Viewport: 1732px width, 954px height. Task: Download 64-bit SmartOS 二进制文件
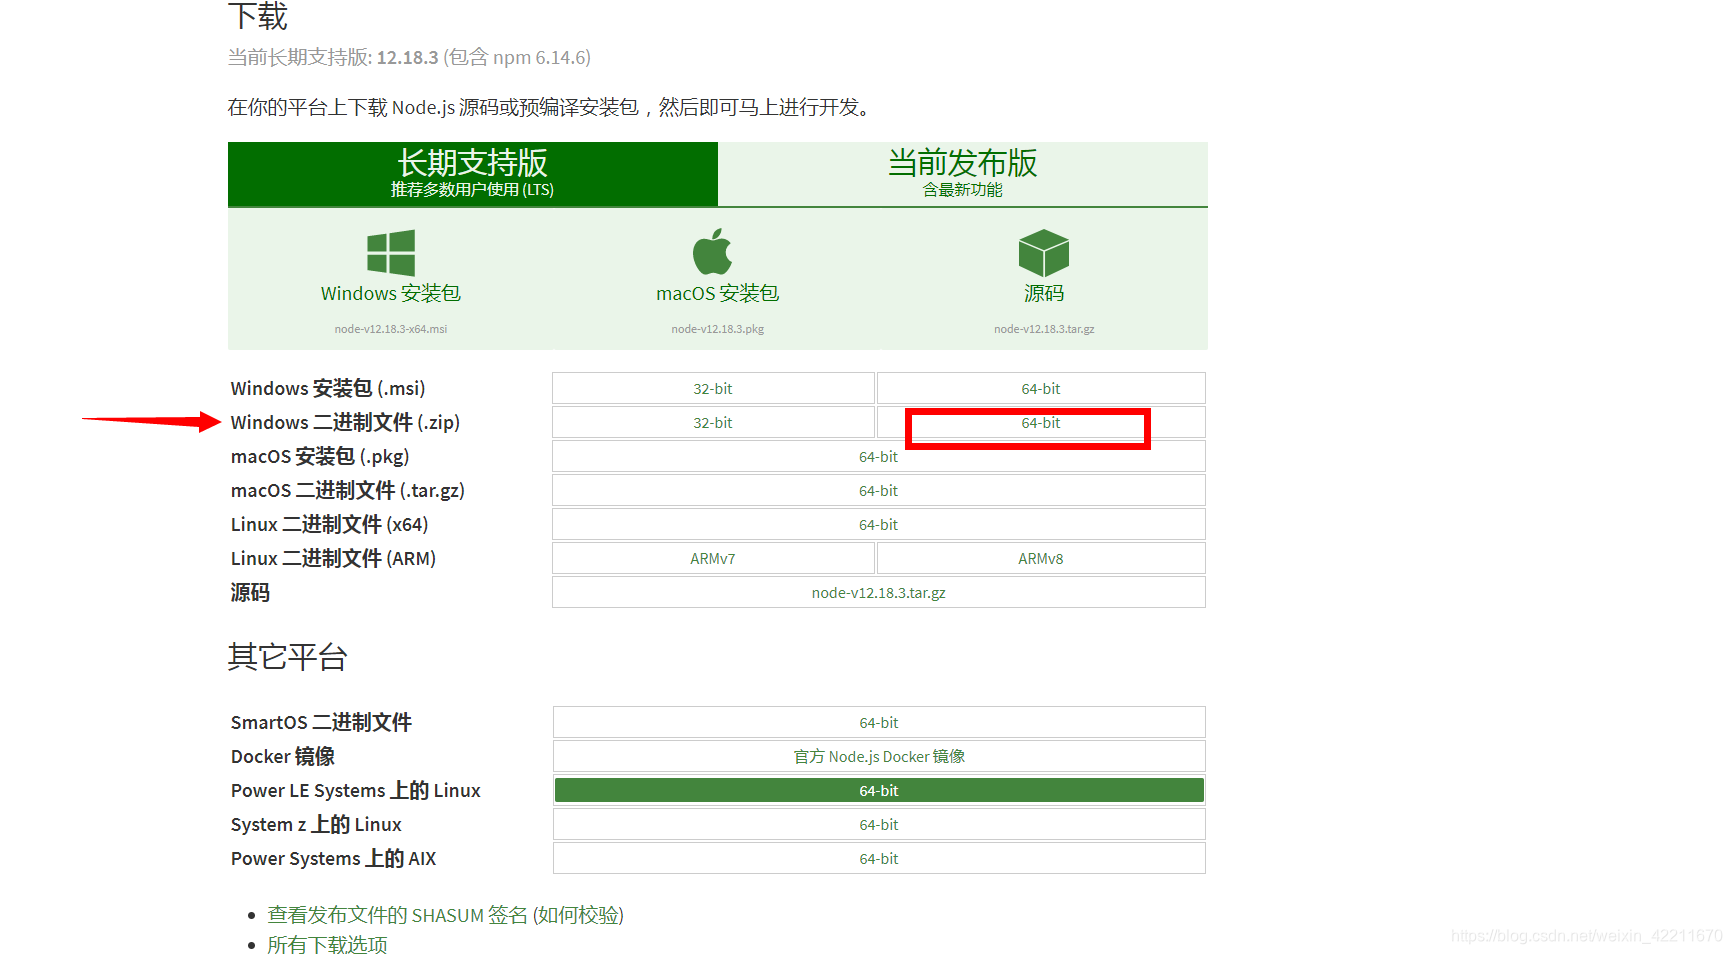click(x=879, y=722)
